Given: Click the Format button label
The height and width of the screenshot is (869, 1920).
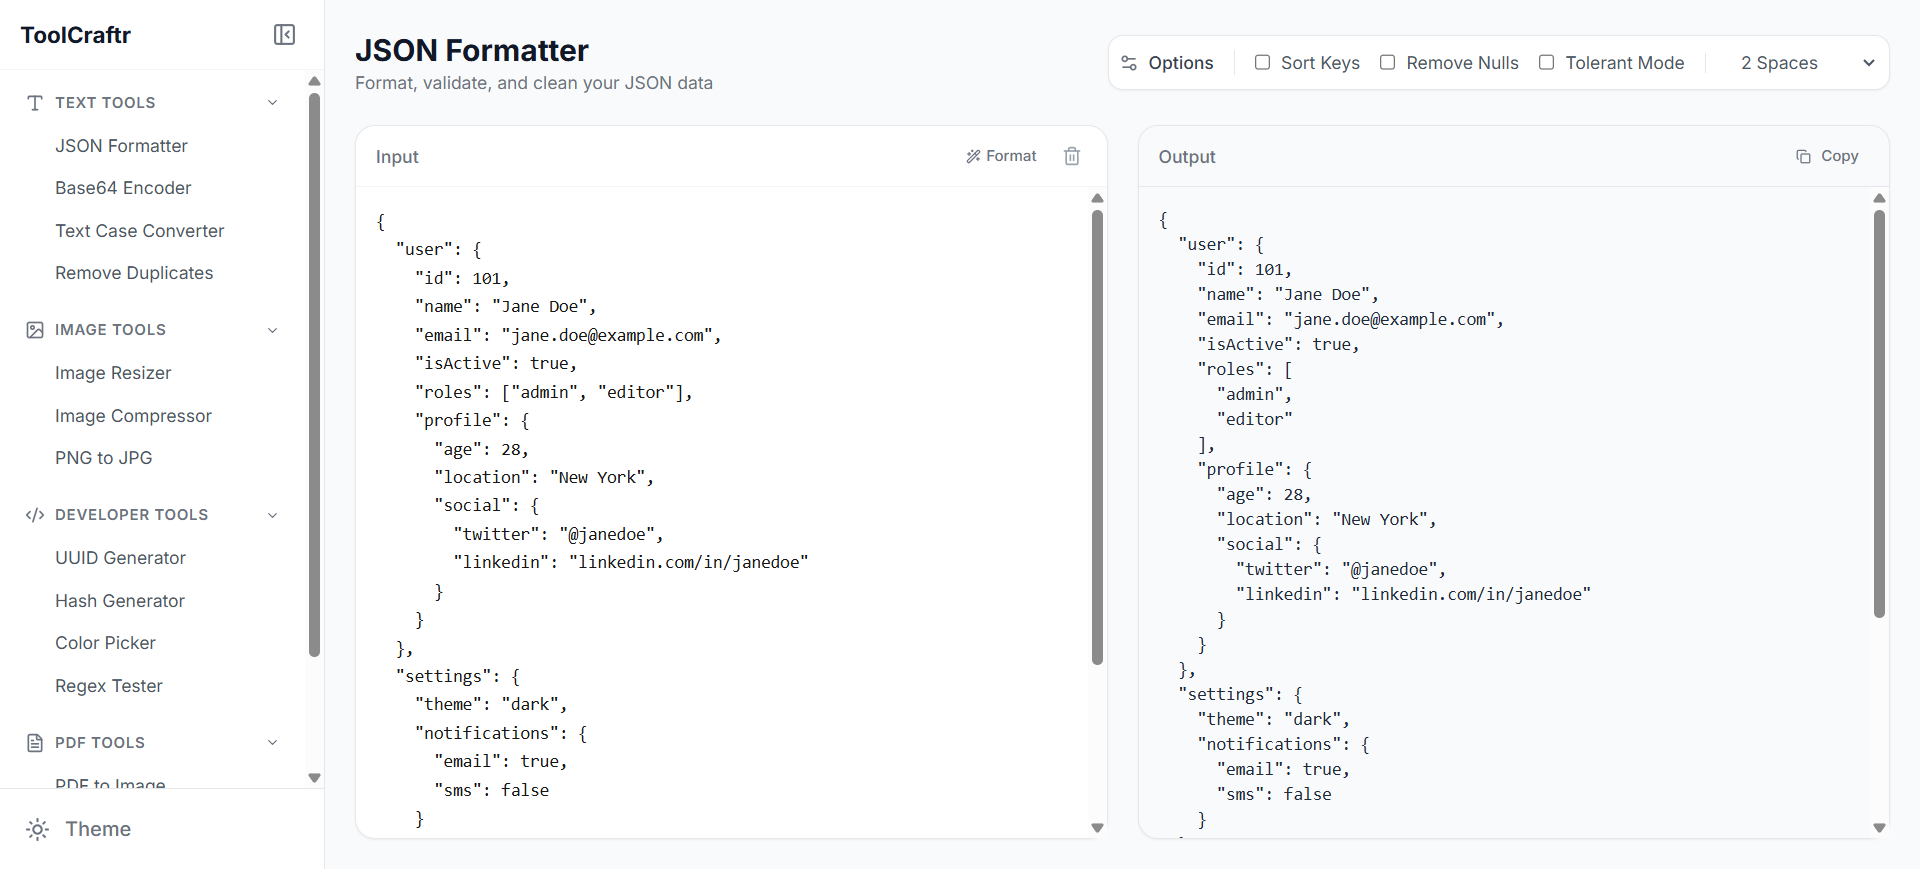Looking at the screenshot, I should 1011,156.
